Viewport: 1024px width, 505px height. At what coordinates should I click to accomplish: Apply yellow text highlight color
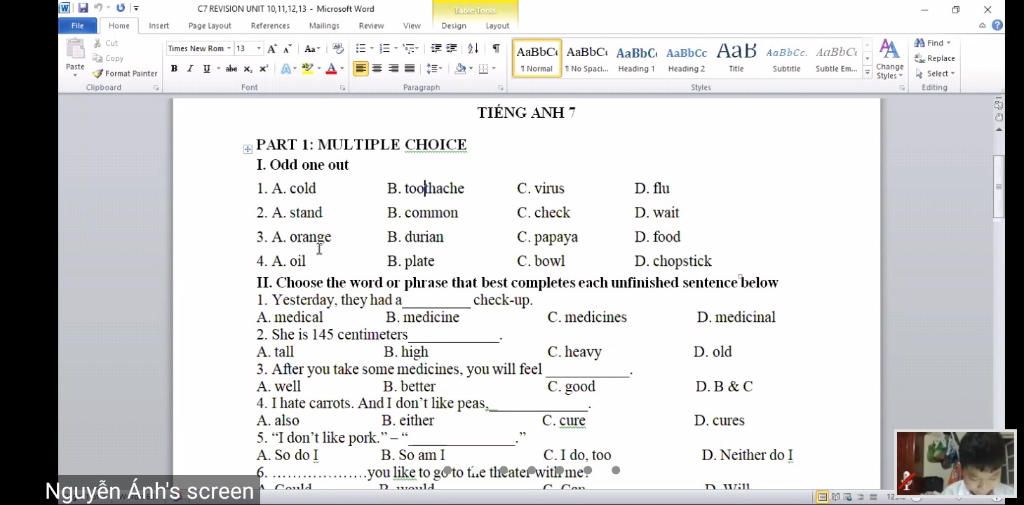click(x=306, y=69)
